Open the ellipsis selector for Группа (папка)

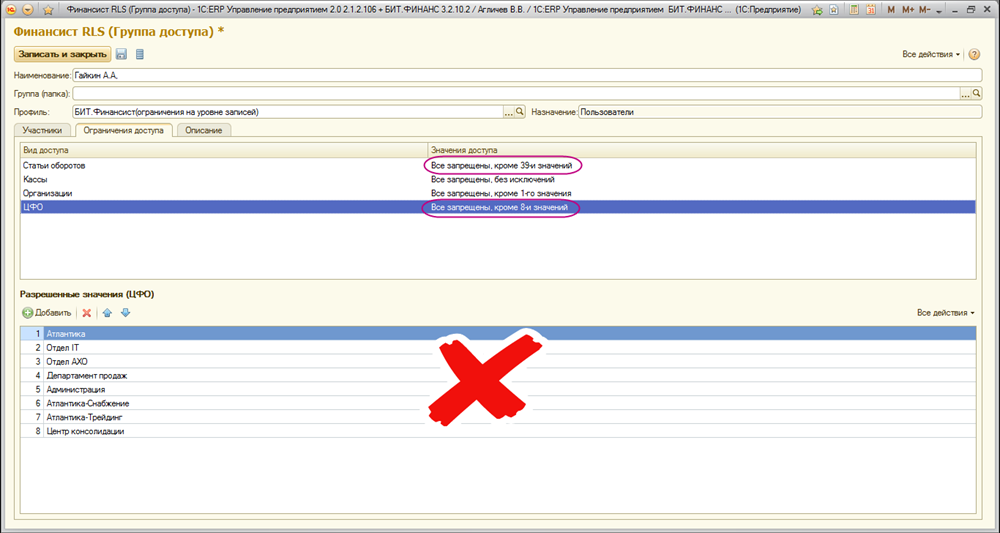click(x=966, y=93)
